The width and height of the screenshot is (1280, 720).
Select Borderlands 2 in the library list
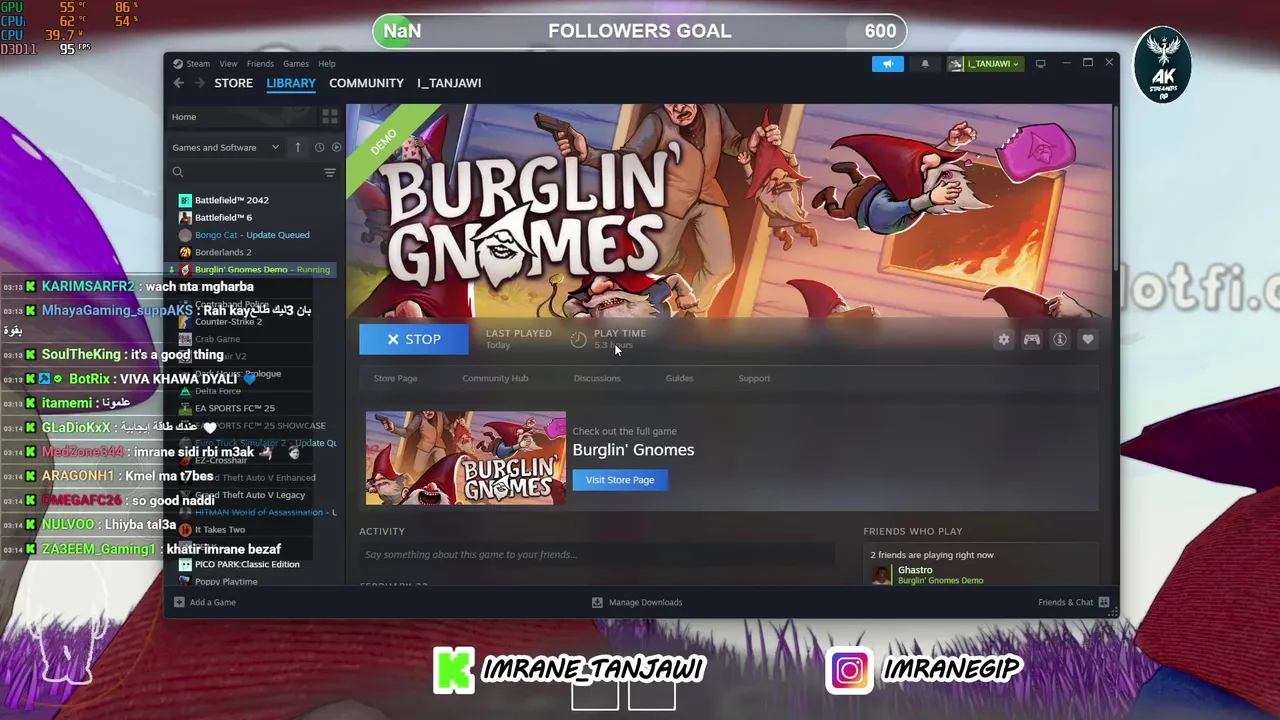click(223, 252)
